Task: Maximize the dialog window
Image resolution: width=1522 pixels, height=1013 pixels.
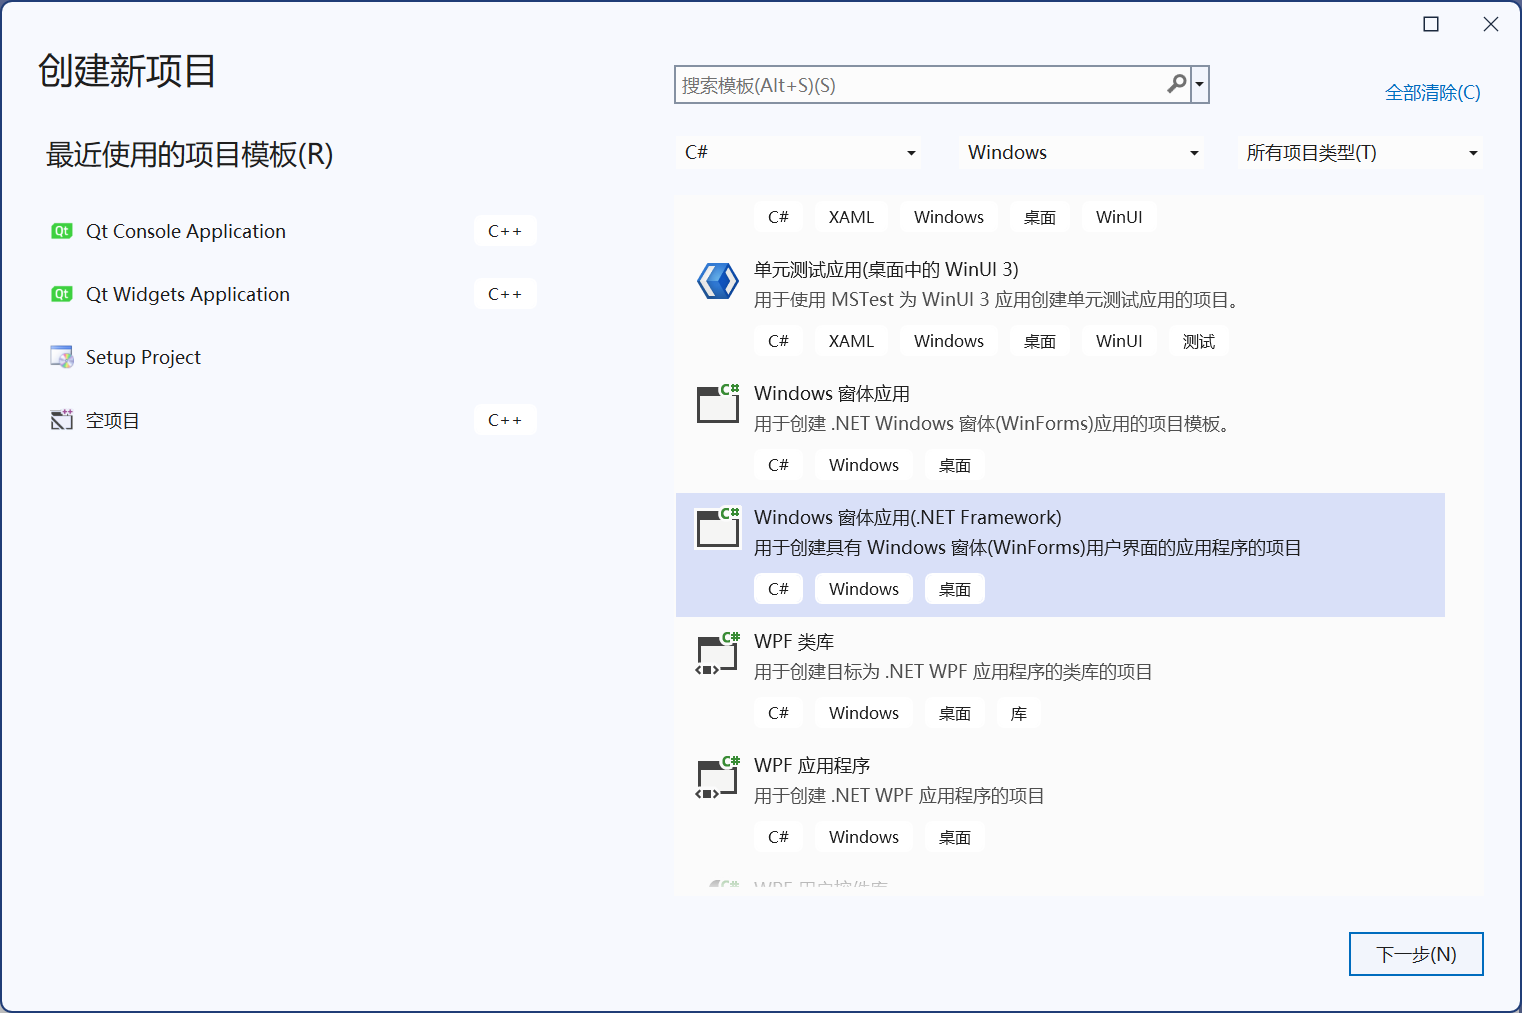Action: 1431,24
